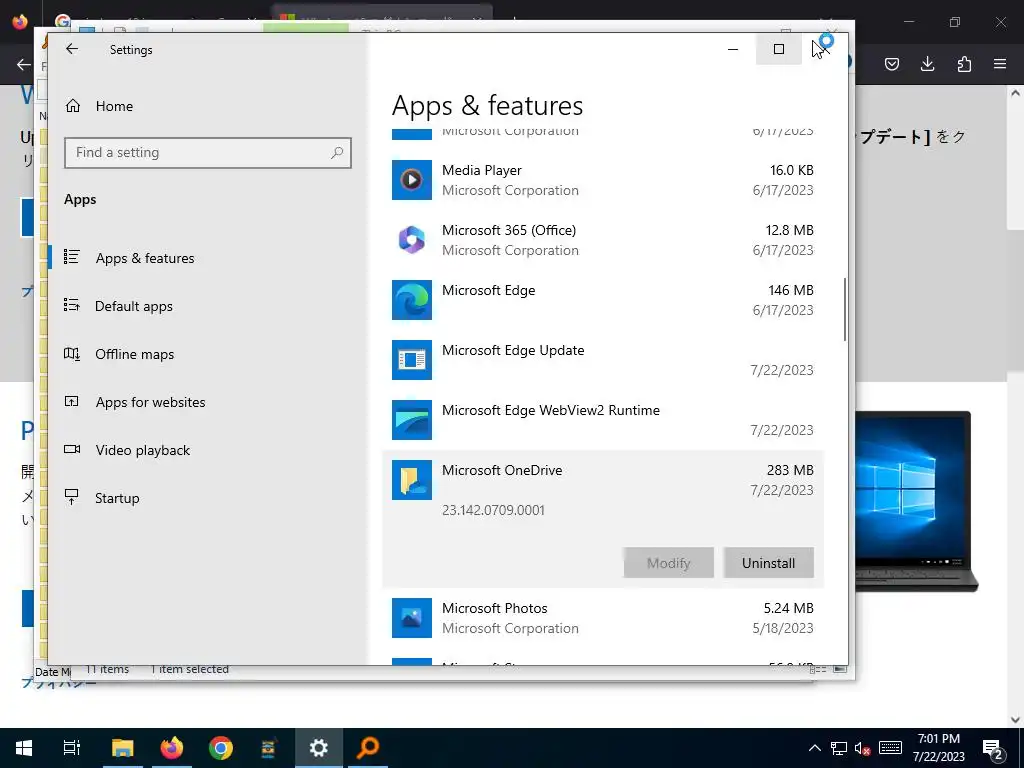Click the Apps for websites icon
Image resolution: width=1024 pixels, height=768 pixels.
72,401
